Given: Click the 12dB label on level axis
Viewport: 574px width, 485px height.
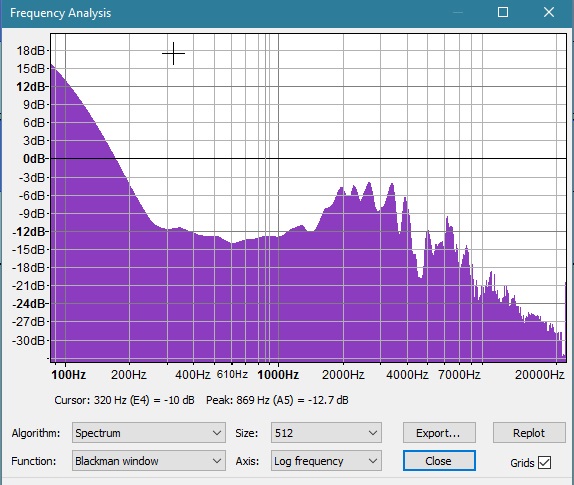Looking at the screenshot, I should pos(30,87).
